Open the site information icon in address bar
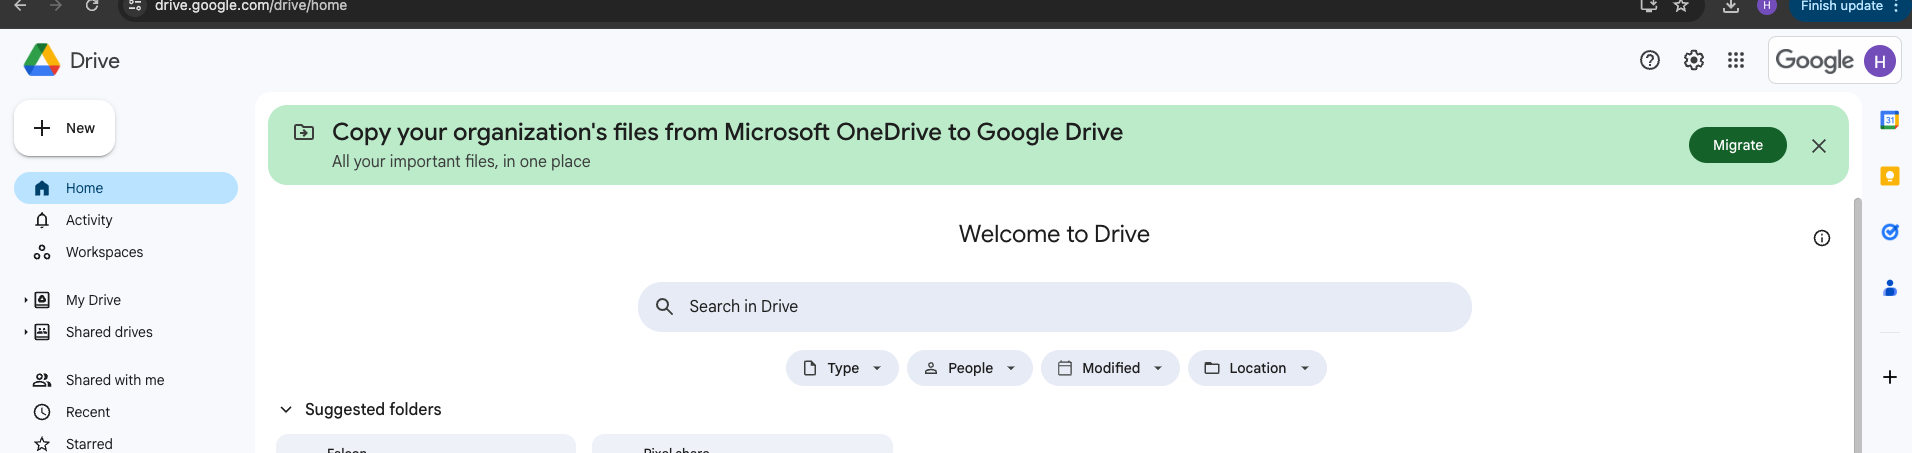1912x453 pixels. tap(136, 6)
